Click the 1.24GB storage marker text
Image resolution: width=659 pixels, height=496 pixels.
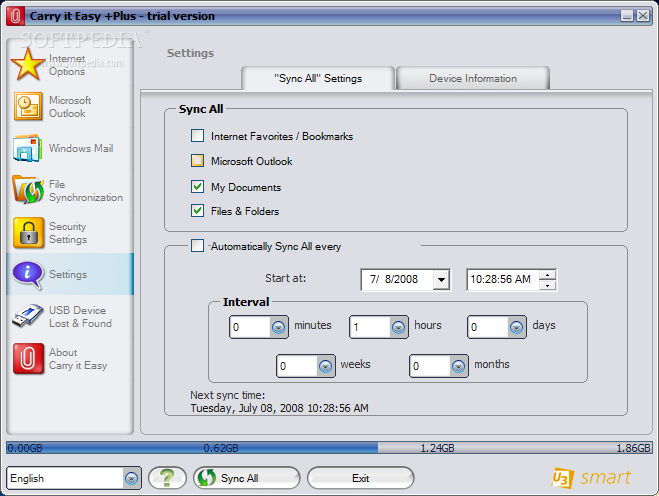[x=438, y=448]
